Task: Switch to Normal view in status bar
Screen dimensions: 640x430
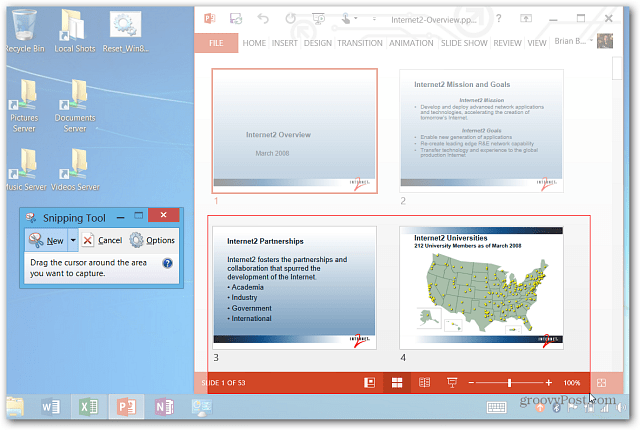Action: (369, 383)
